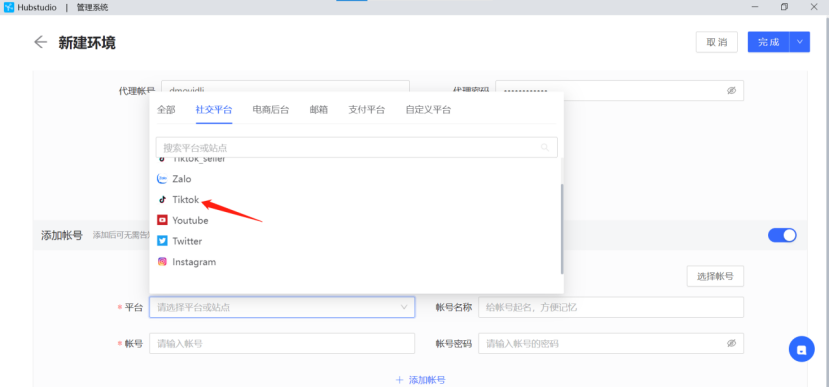This screenshot has width=830, height=388.
Task: Click the plus icon beside 添加帐号
Action: tap(400, 380)
